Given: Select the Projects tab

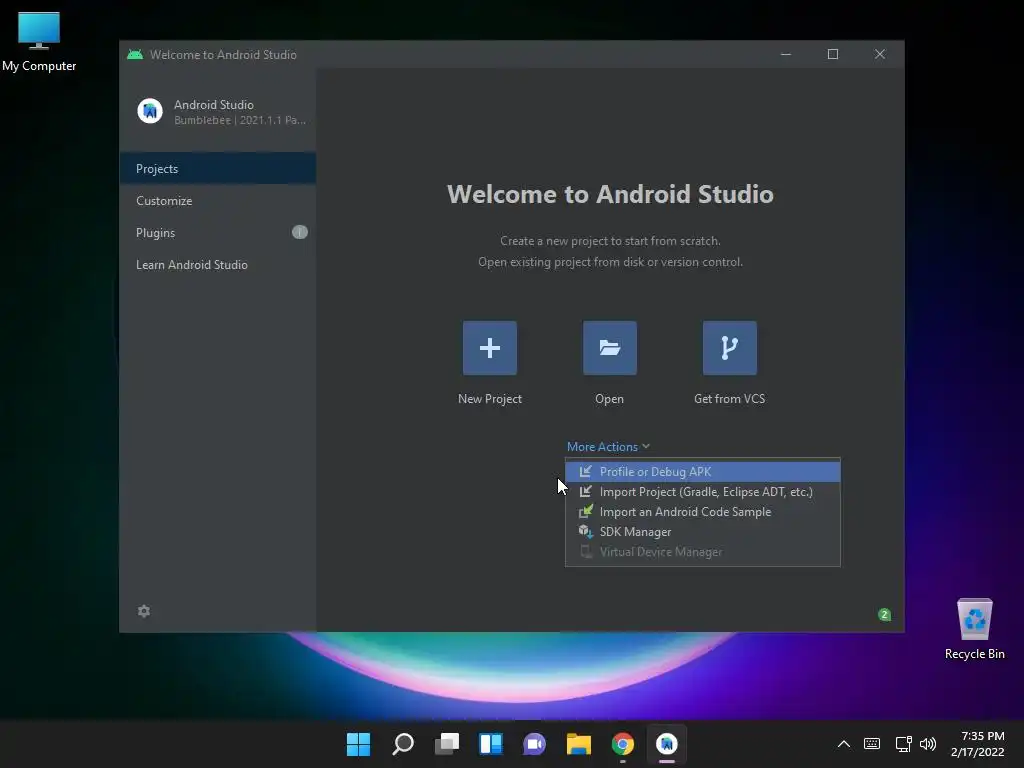Looking at the screenshot, I should click(x=217, y=168).
